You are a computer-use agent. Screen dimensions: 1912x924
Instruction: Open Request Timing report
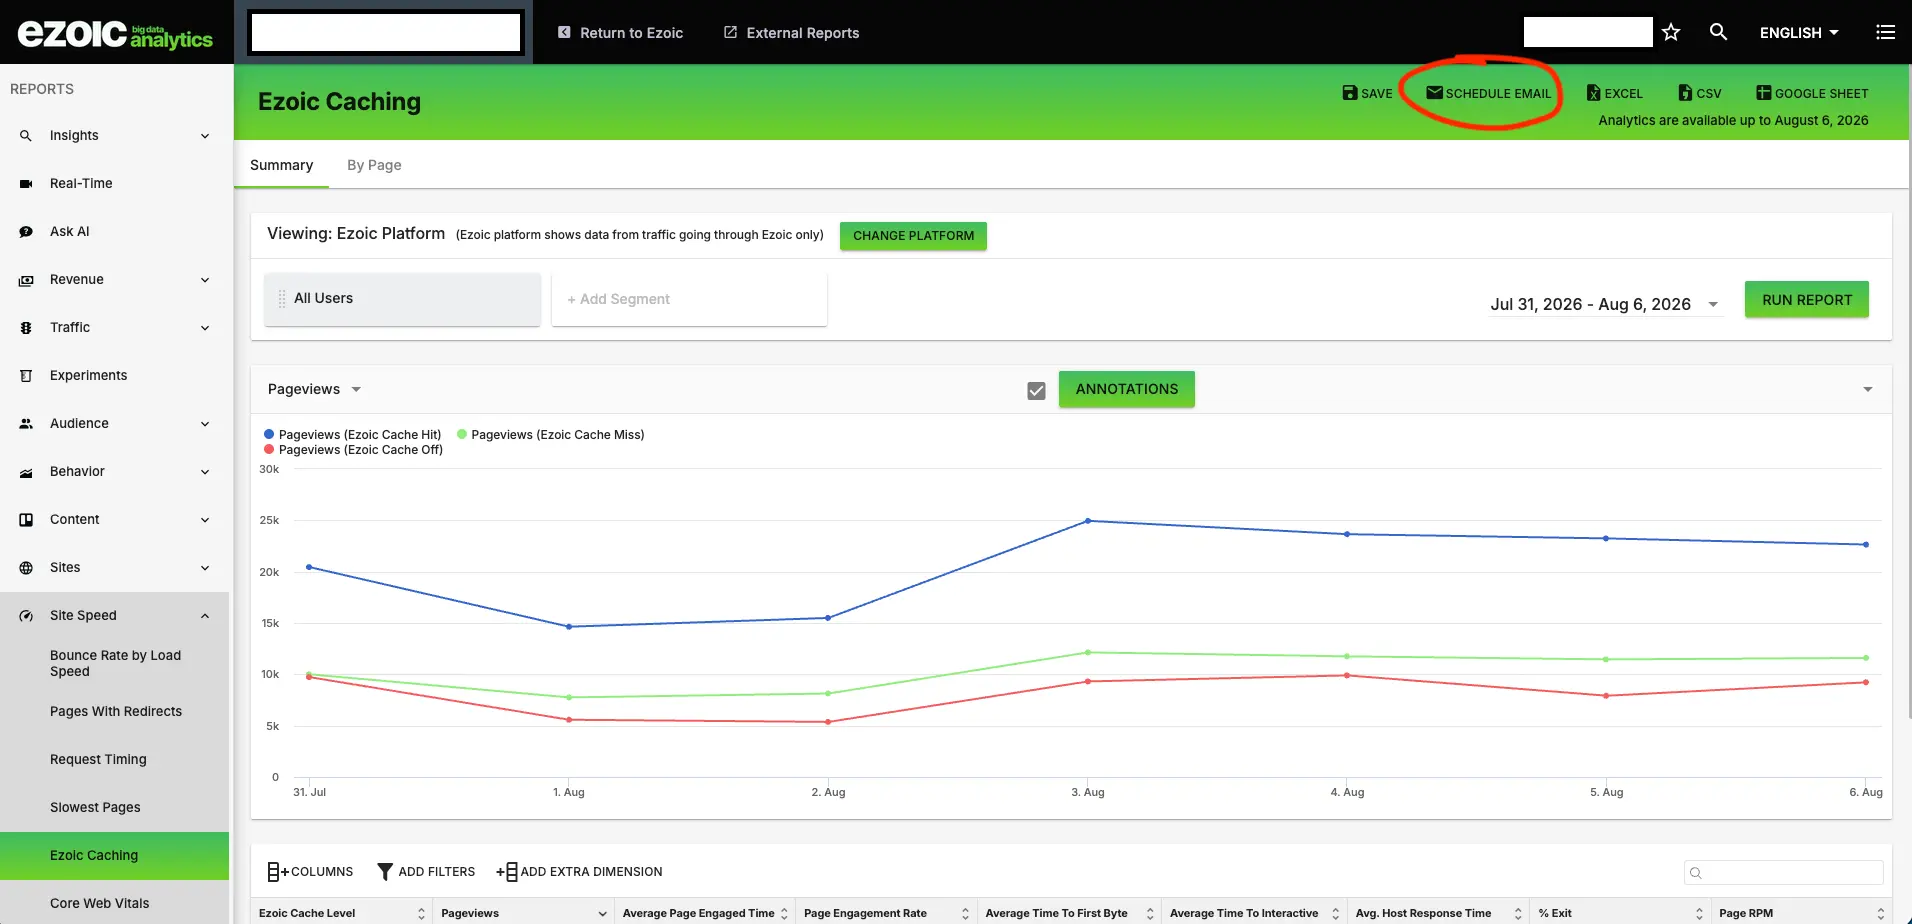tap(98, 760)
